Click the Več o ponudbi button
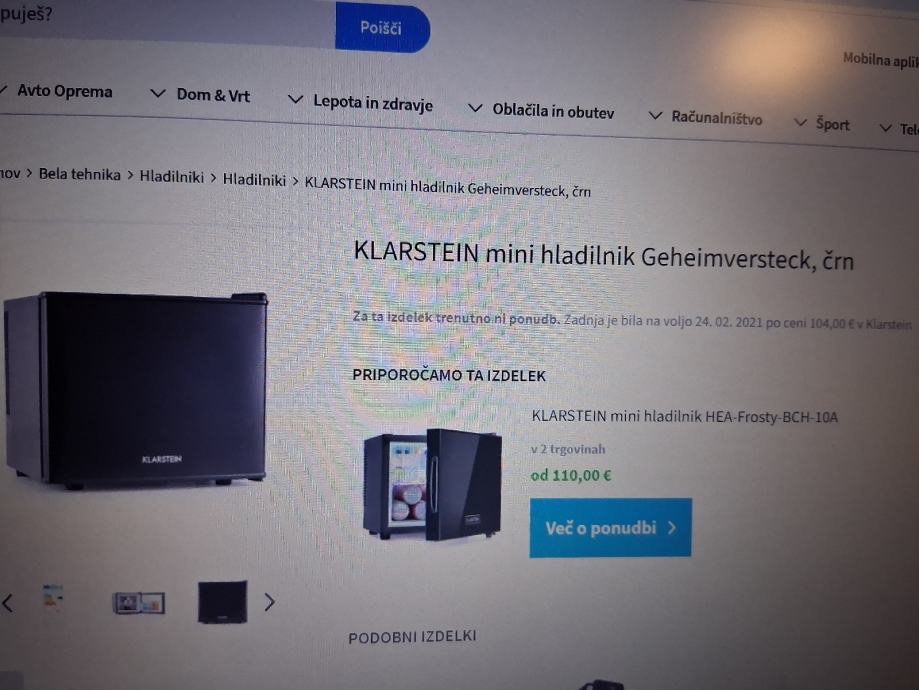 (x=611, y=528)
